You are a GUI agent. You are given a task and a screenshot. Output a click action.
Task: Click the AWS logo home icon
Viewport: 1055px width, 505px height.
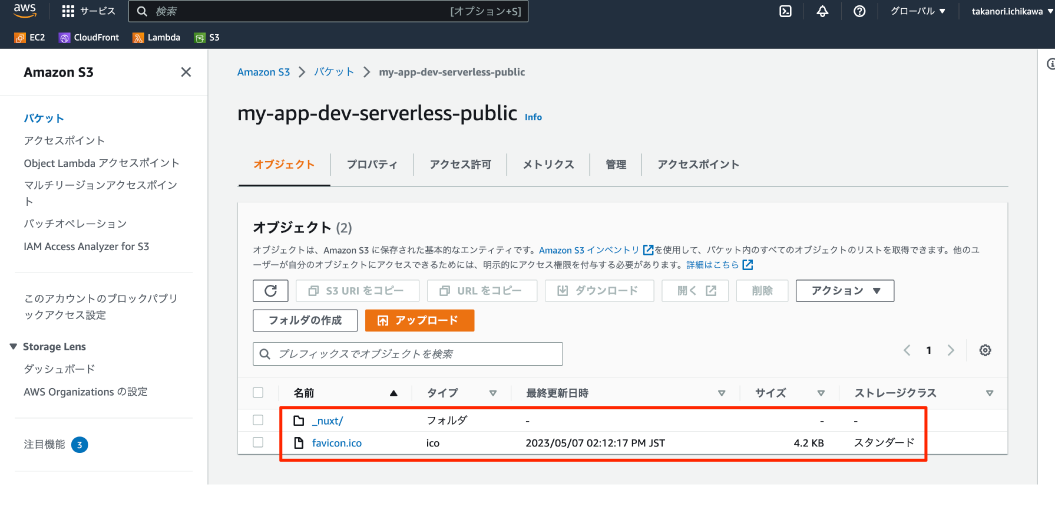pos(25,10)
